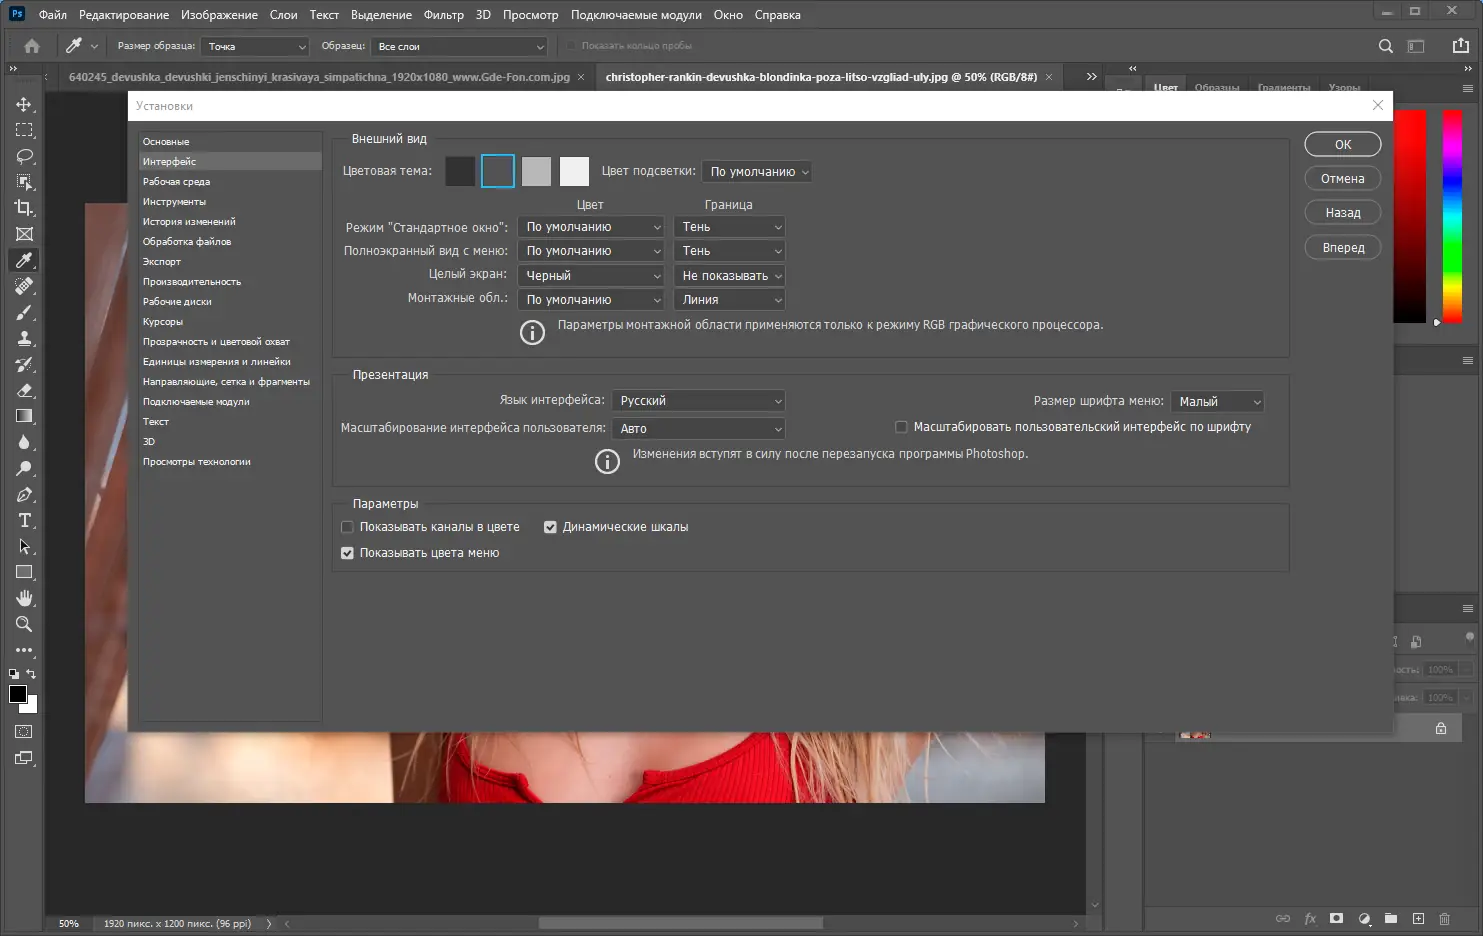1483x936 pixels.
Task: Open "Цвет подсветки" dropdown
Action: click(x=756, y=172)
